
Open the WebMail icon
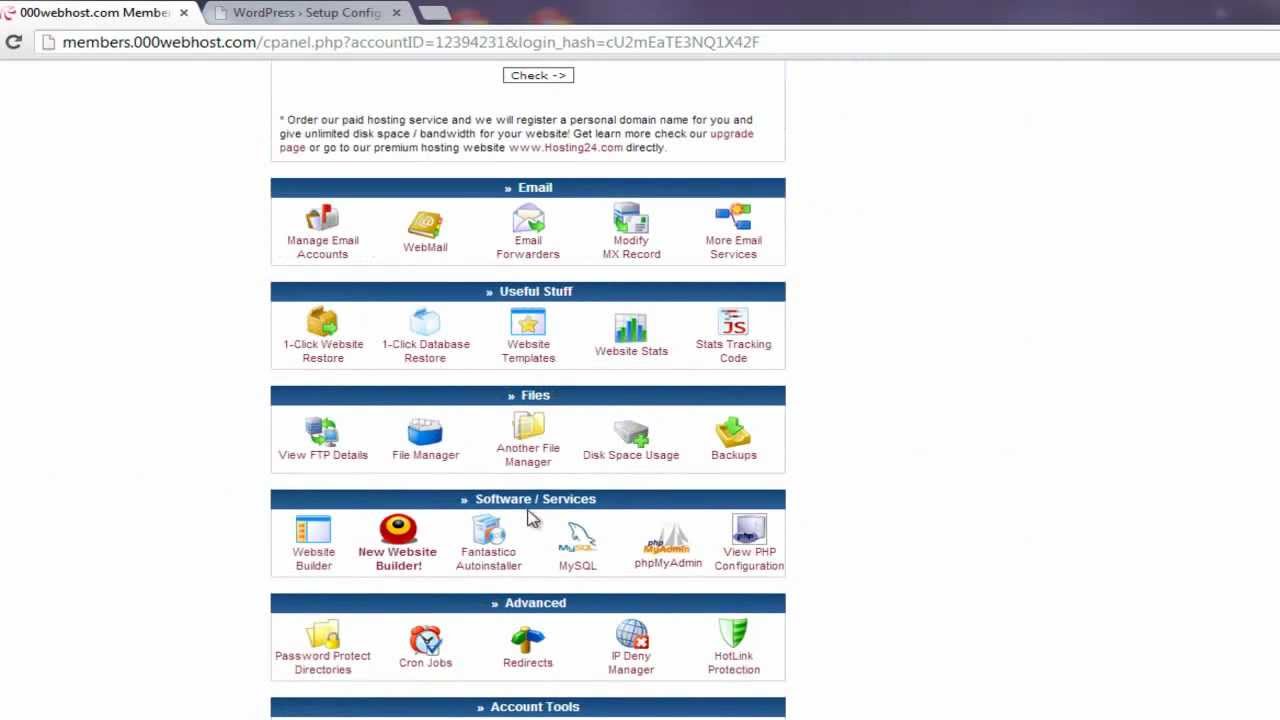pyautogui.click(x=425, y=224)
